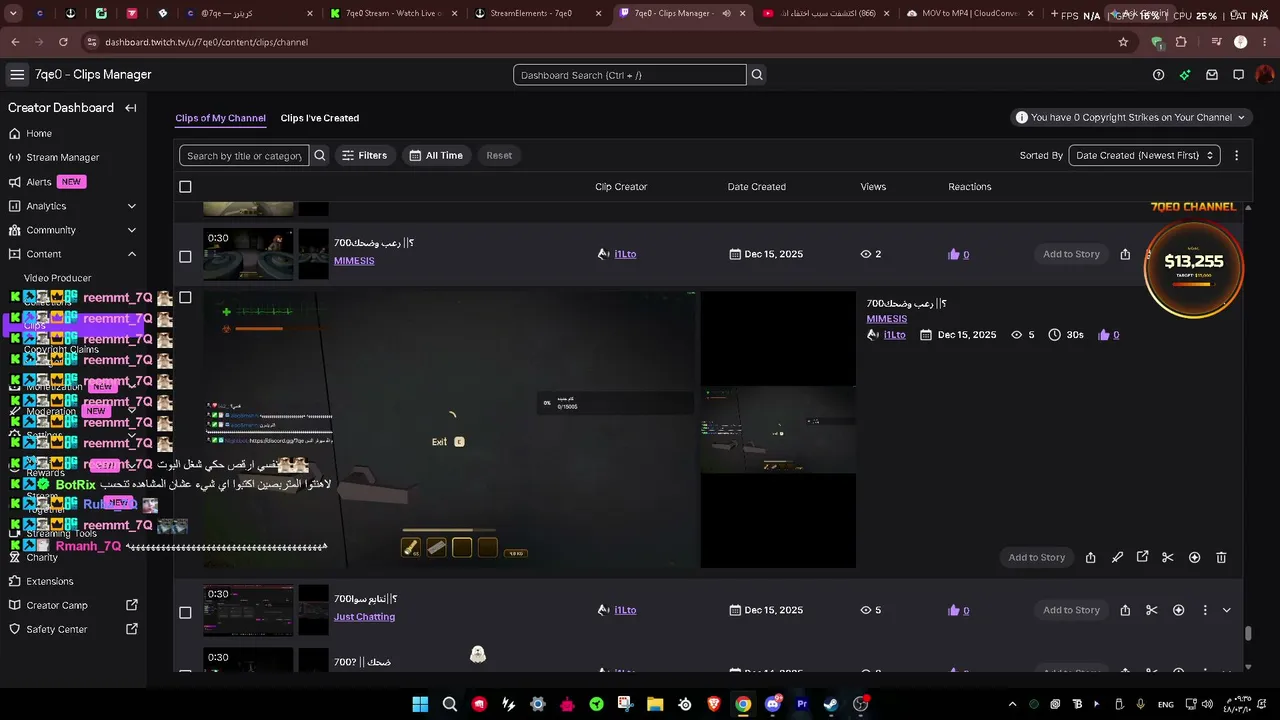Click Add to Story on expanded clip
1280x720 pixels.
1037,557
